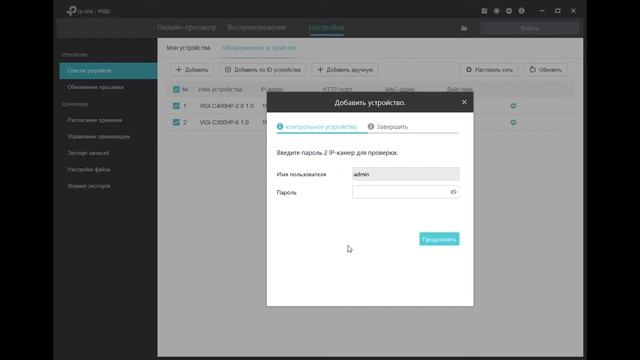Click the Обновить refresh button
The image size is (640, 360).
tap(545, 70)
